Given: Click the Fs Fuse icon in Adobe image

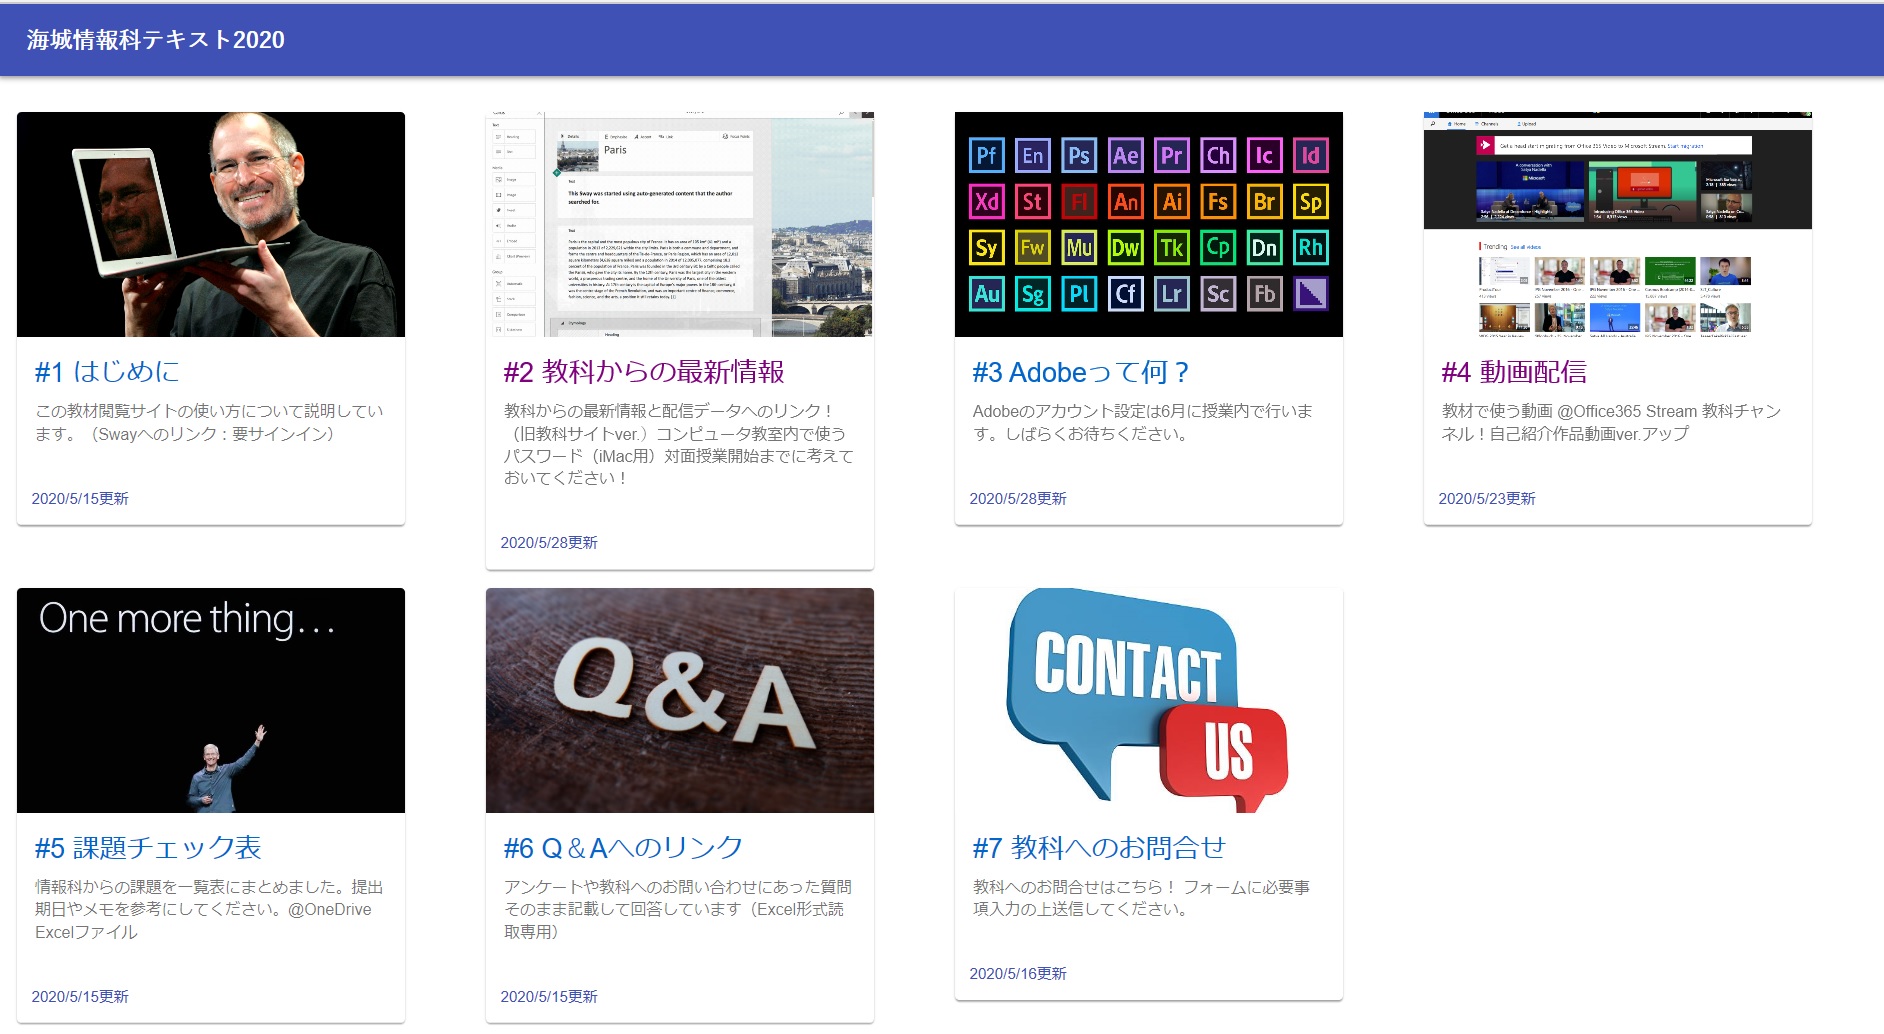Looking at the screenshot, I should (x=1218, y=202).
